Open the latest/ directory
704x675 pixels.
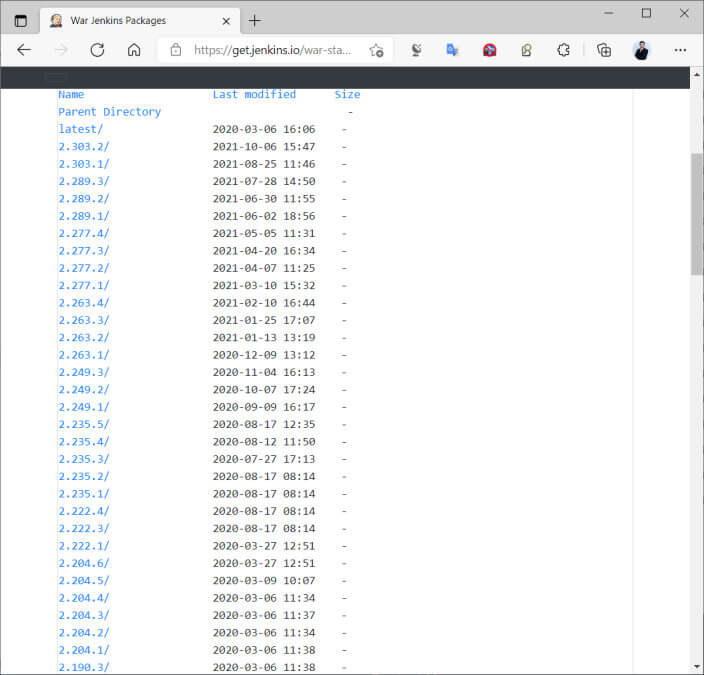coord(81,129)
